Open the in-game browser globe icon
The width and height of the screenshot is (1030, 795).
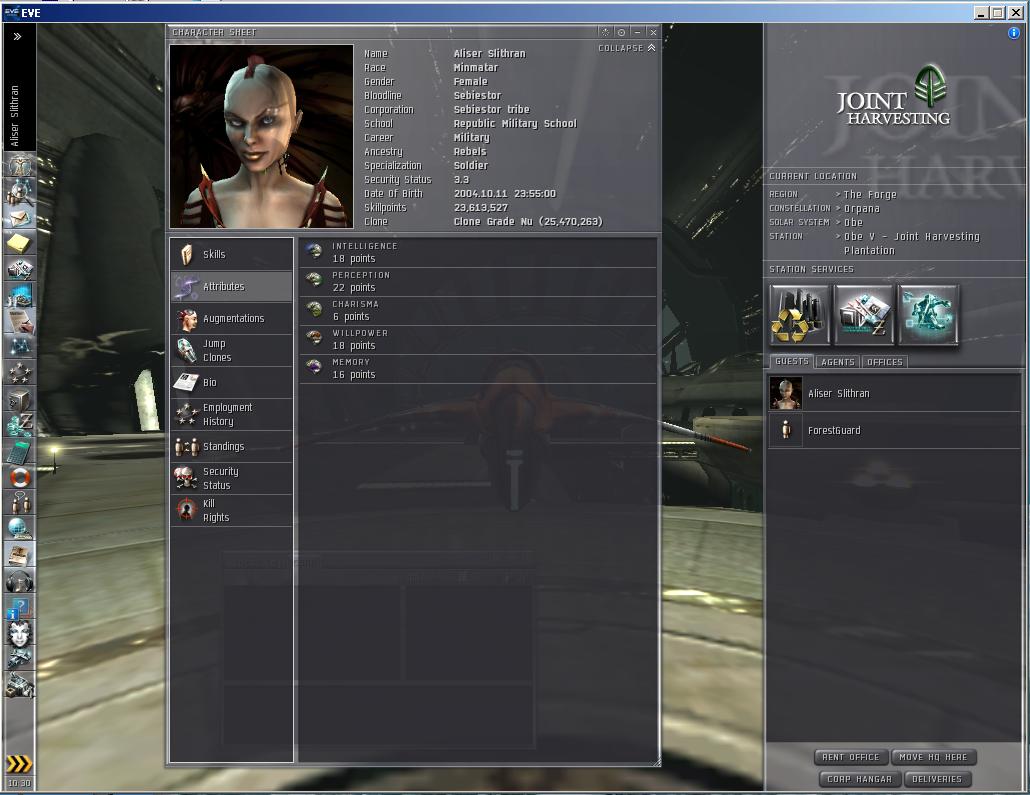[x=20, y=528]
